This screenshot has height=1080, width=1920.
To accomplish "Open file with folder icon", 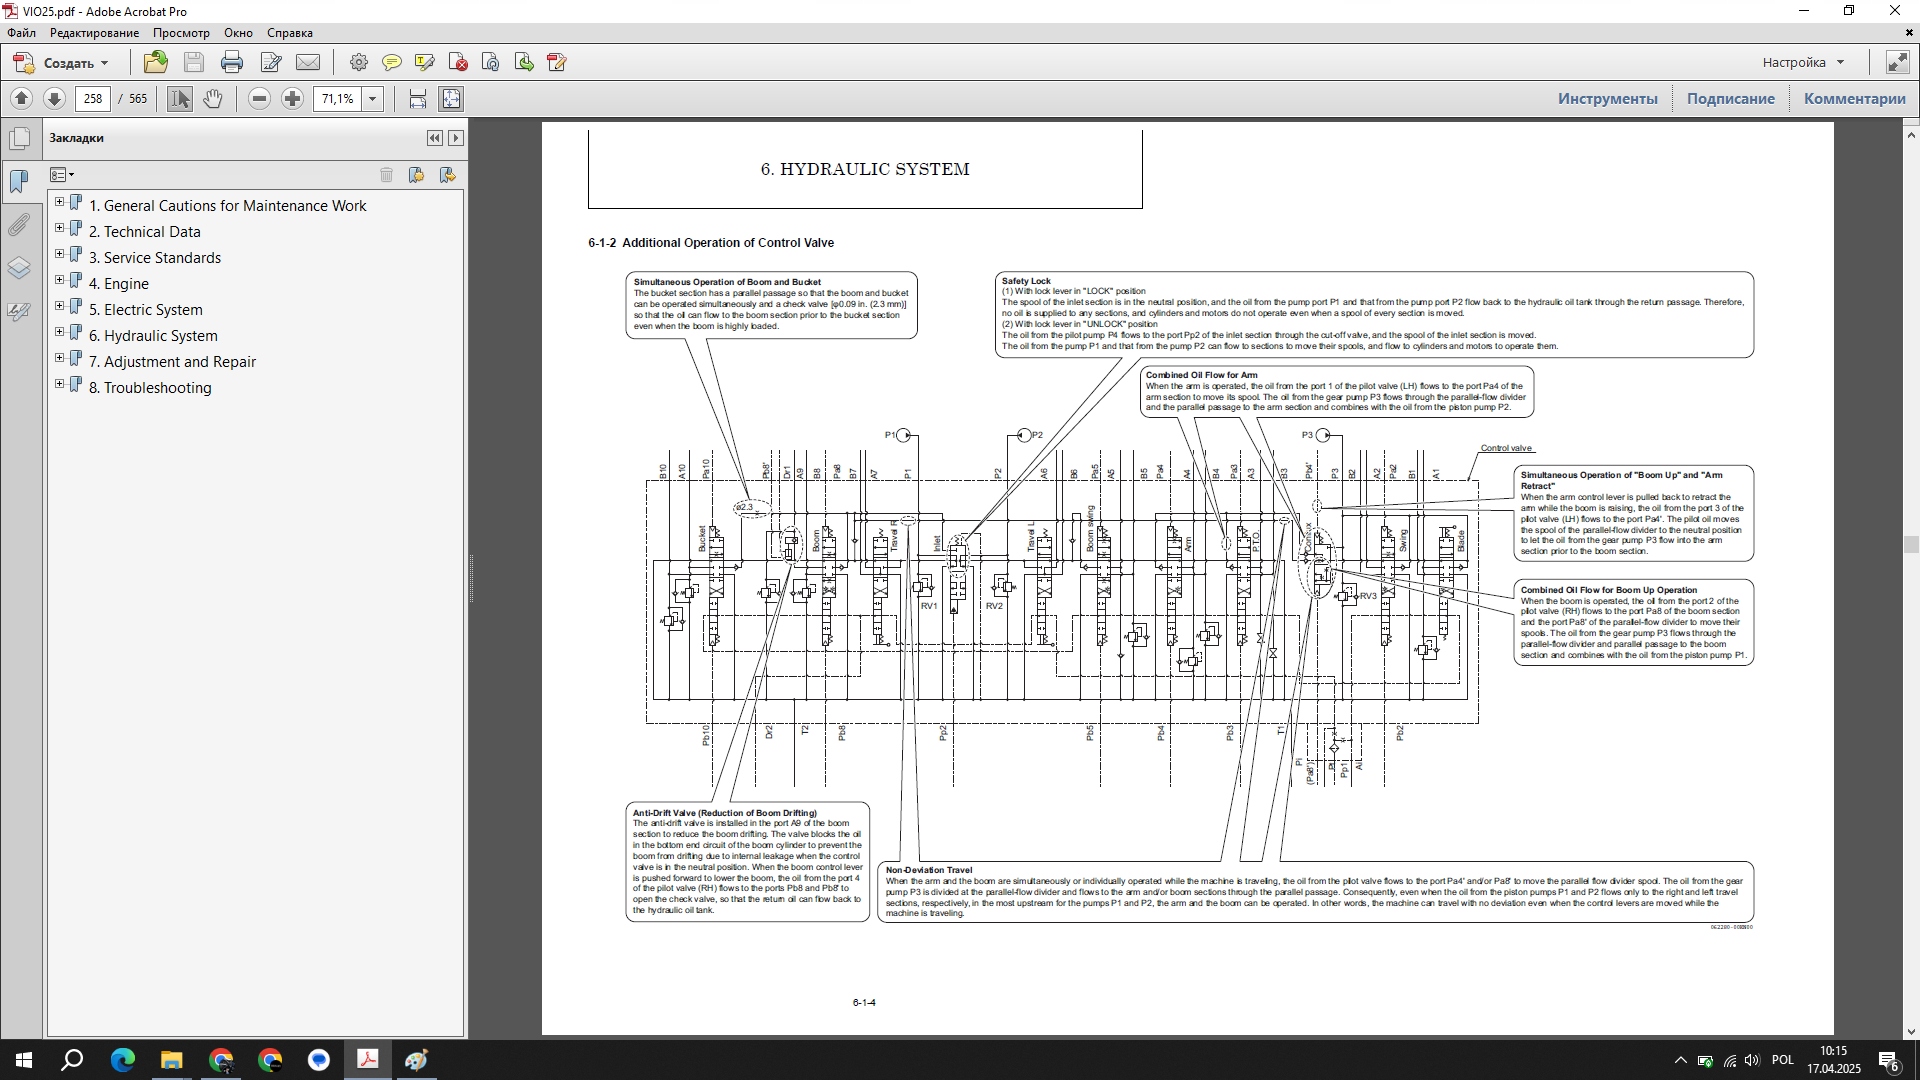I will pos(156,63).
